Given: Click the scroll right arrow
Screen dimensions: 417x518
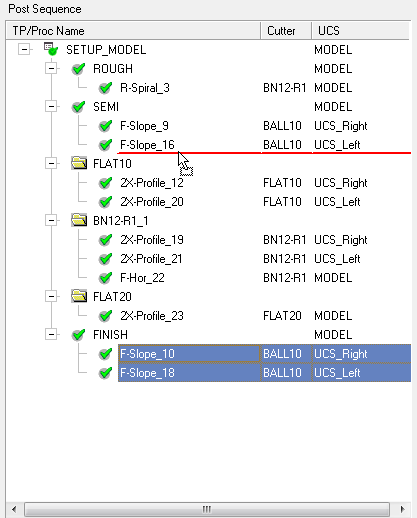Looking at the screenshot, I should 402,509.
